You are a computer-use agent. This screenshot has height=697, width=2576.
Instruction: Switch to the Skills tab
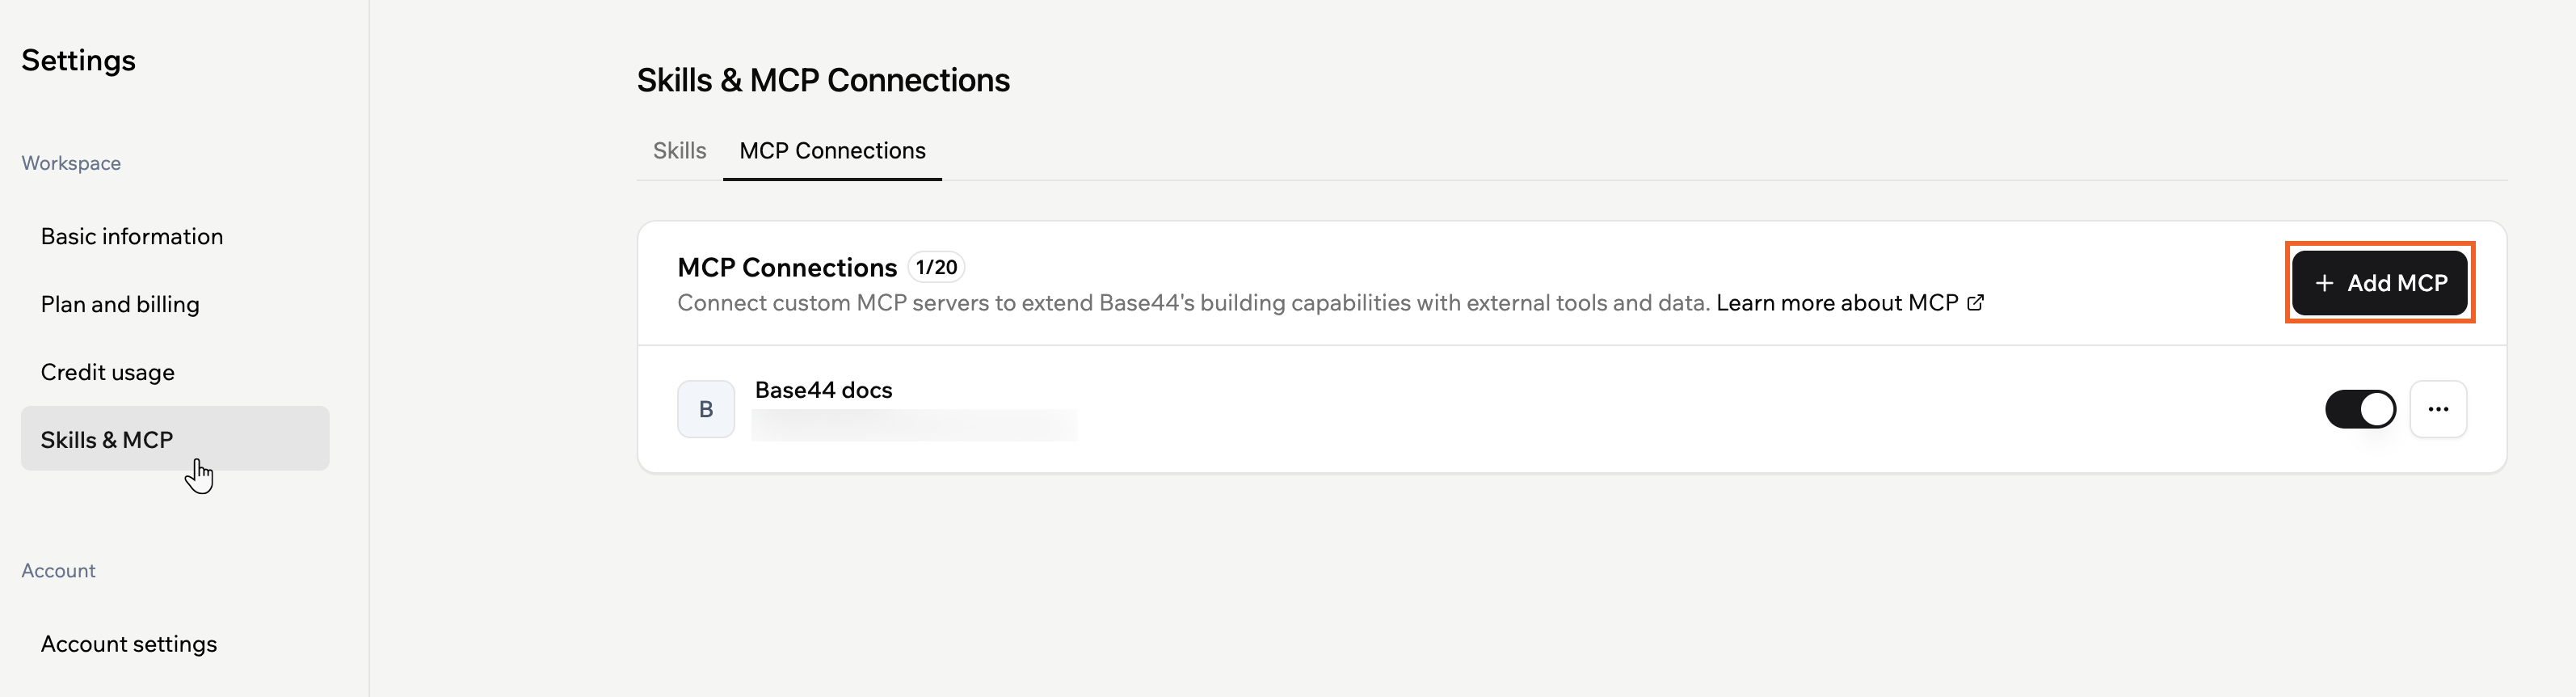pos(679,150)
